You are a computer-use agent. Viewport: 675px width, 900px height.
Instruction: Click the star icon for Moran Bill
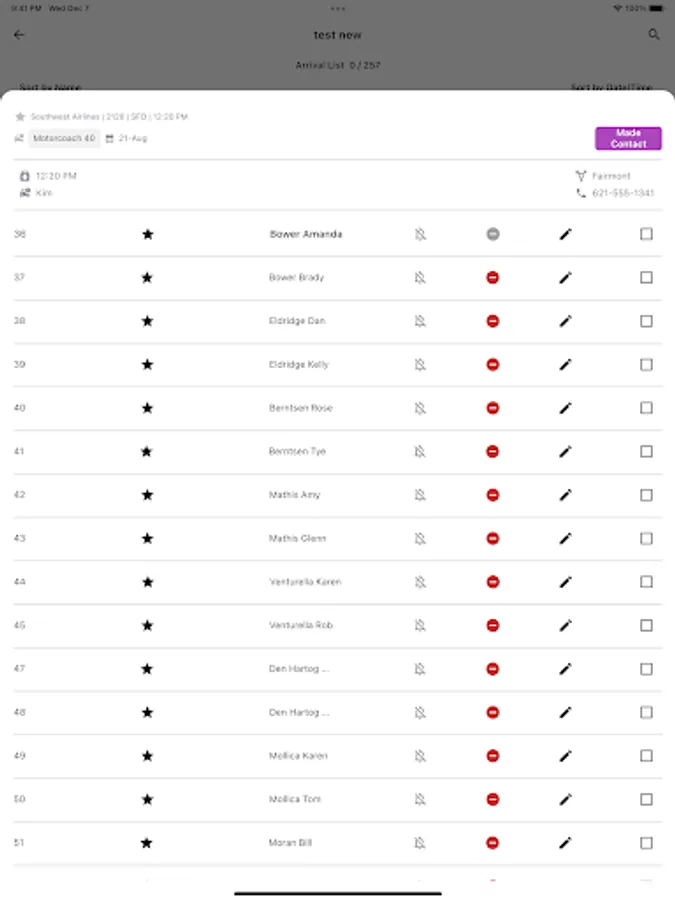tap(147, 843)
